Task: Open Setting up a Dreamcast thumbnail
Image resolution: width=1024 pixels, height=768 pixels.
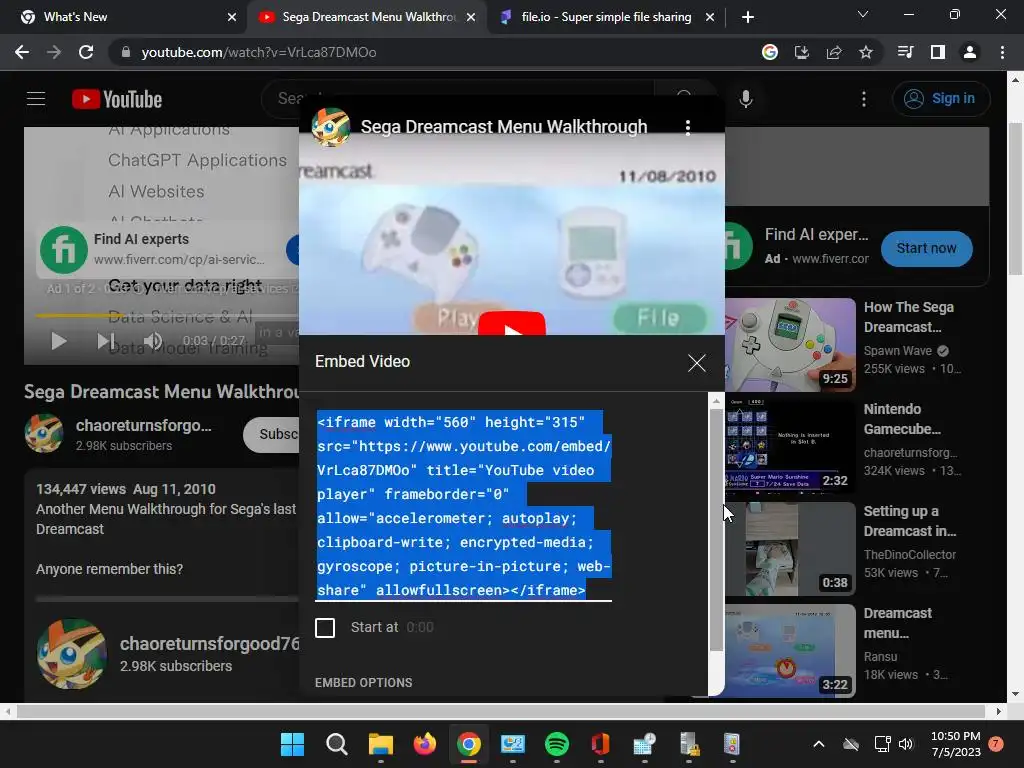Action: point(790,549)
